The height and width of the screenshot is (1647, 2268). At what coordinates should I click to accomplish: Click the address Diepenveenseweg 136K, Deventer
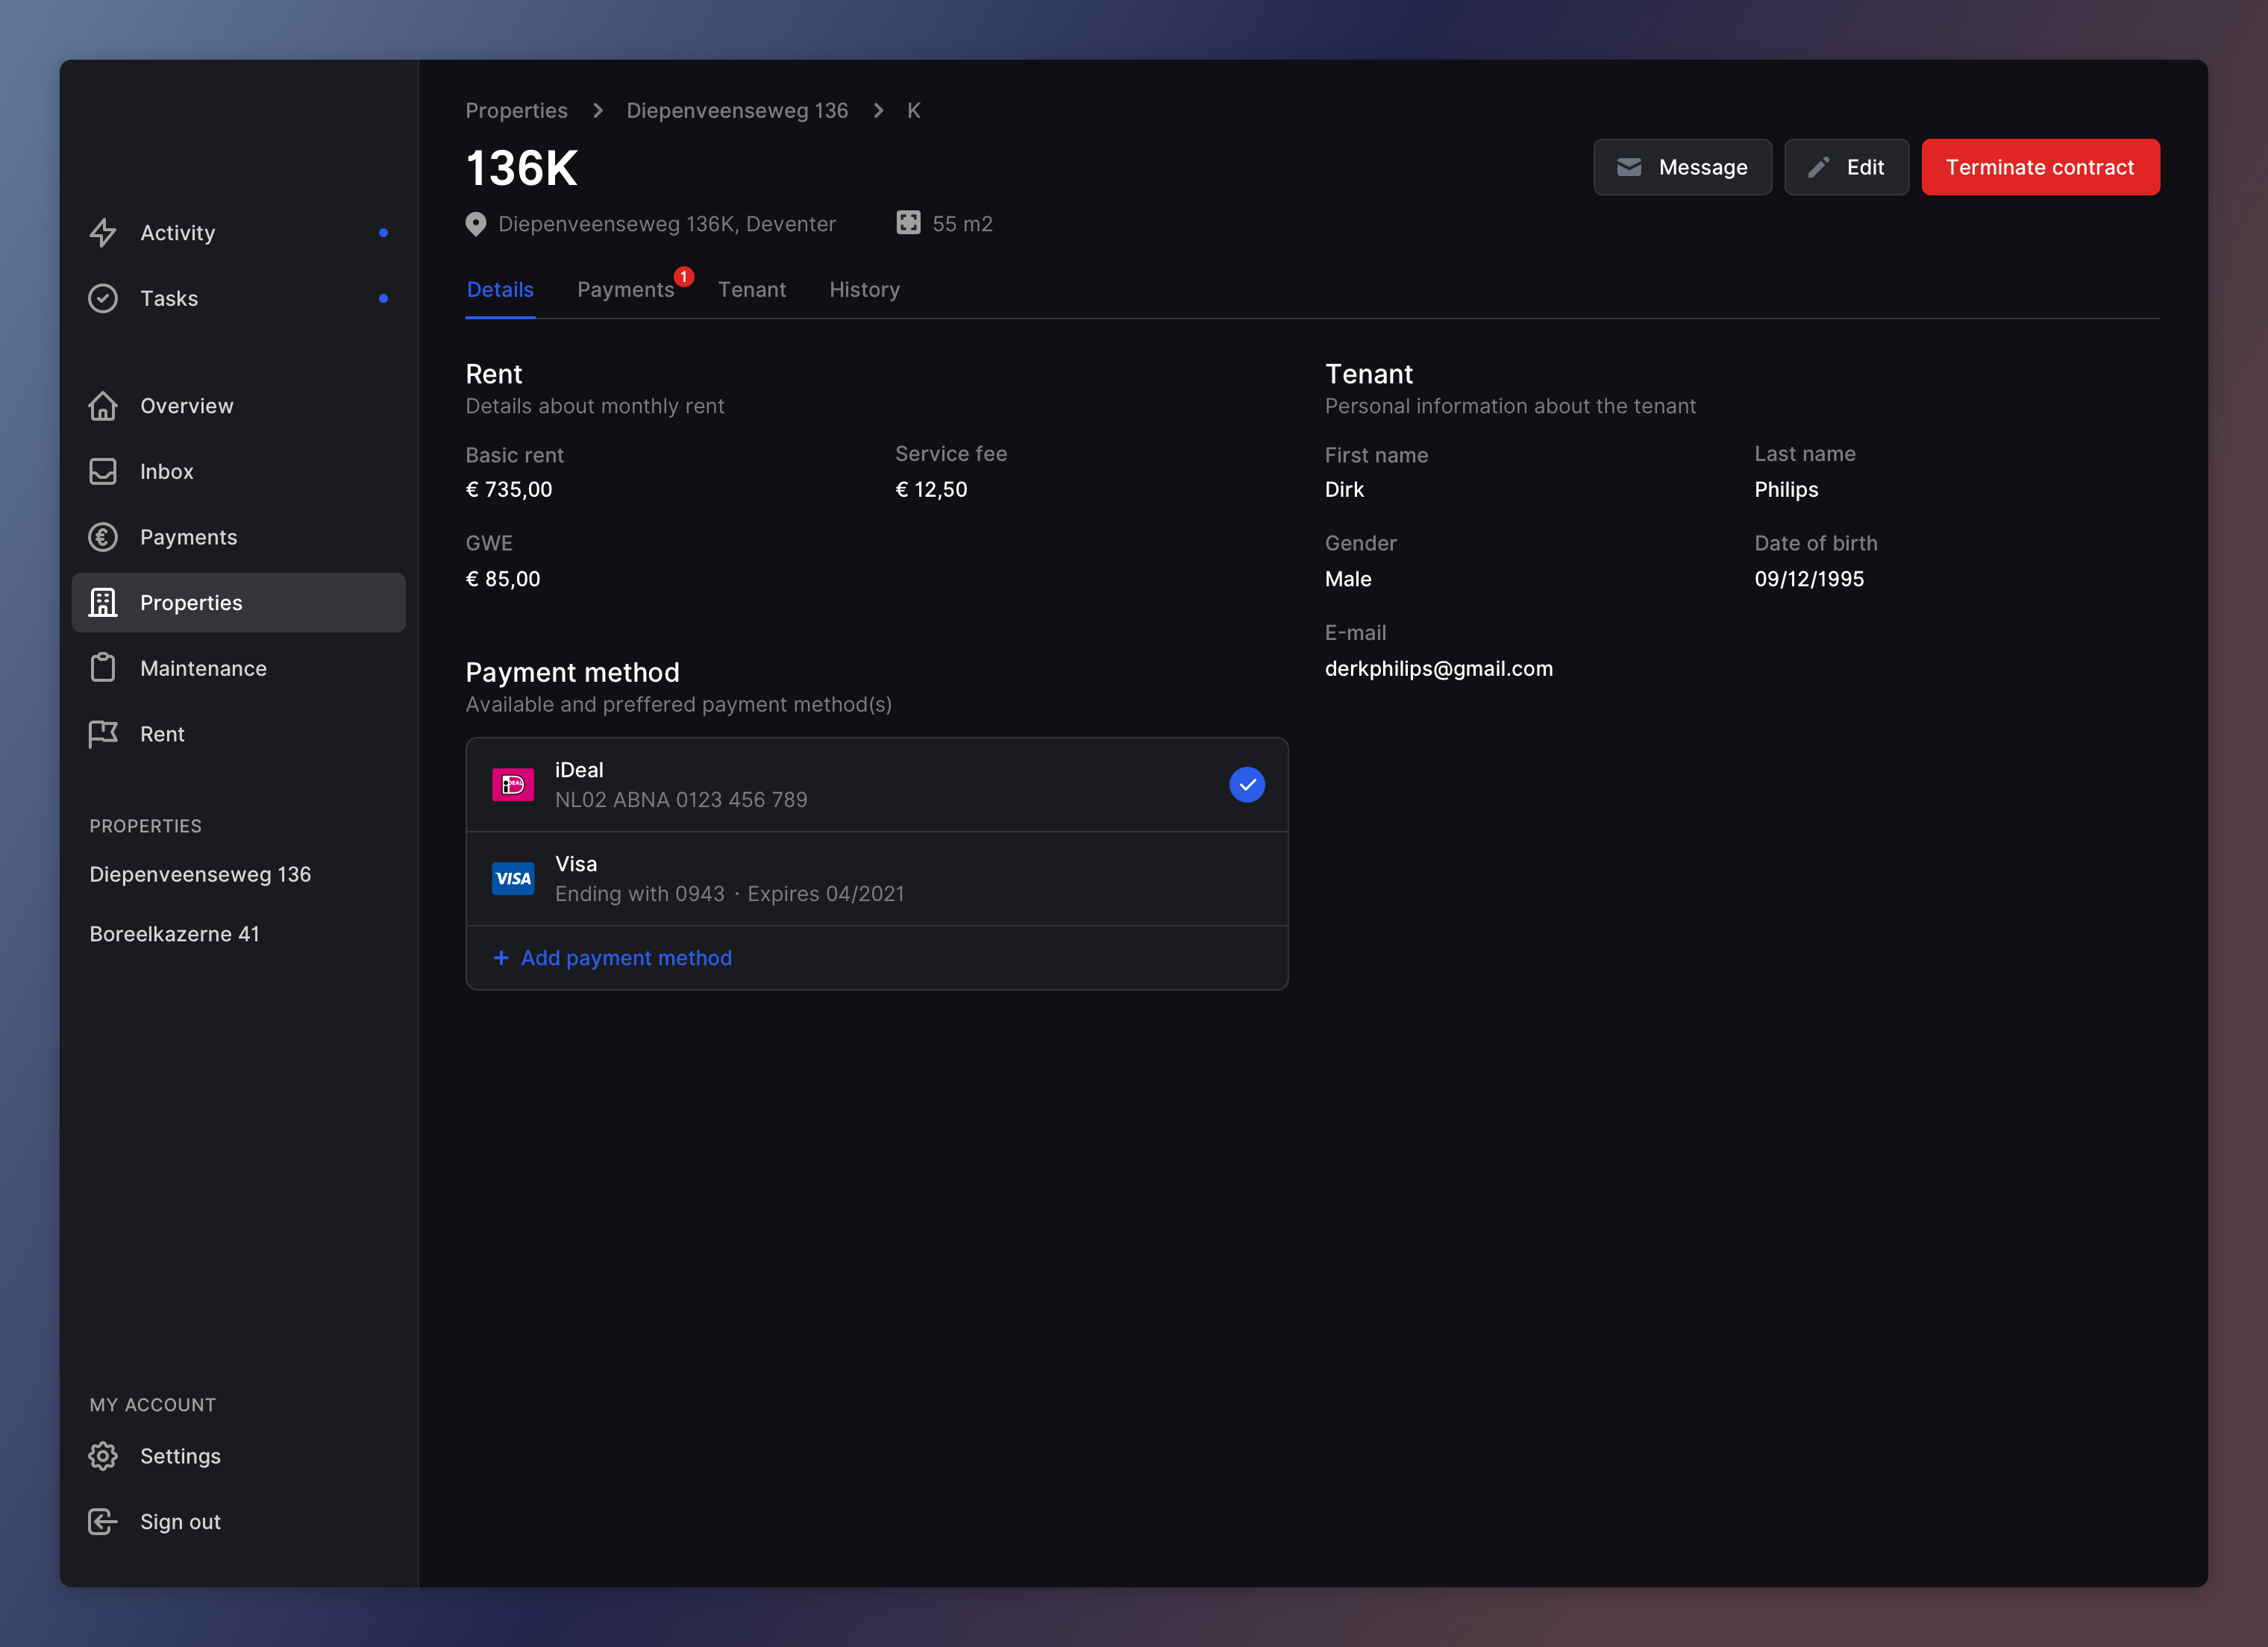[x=667, y=224]
